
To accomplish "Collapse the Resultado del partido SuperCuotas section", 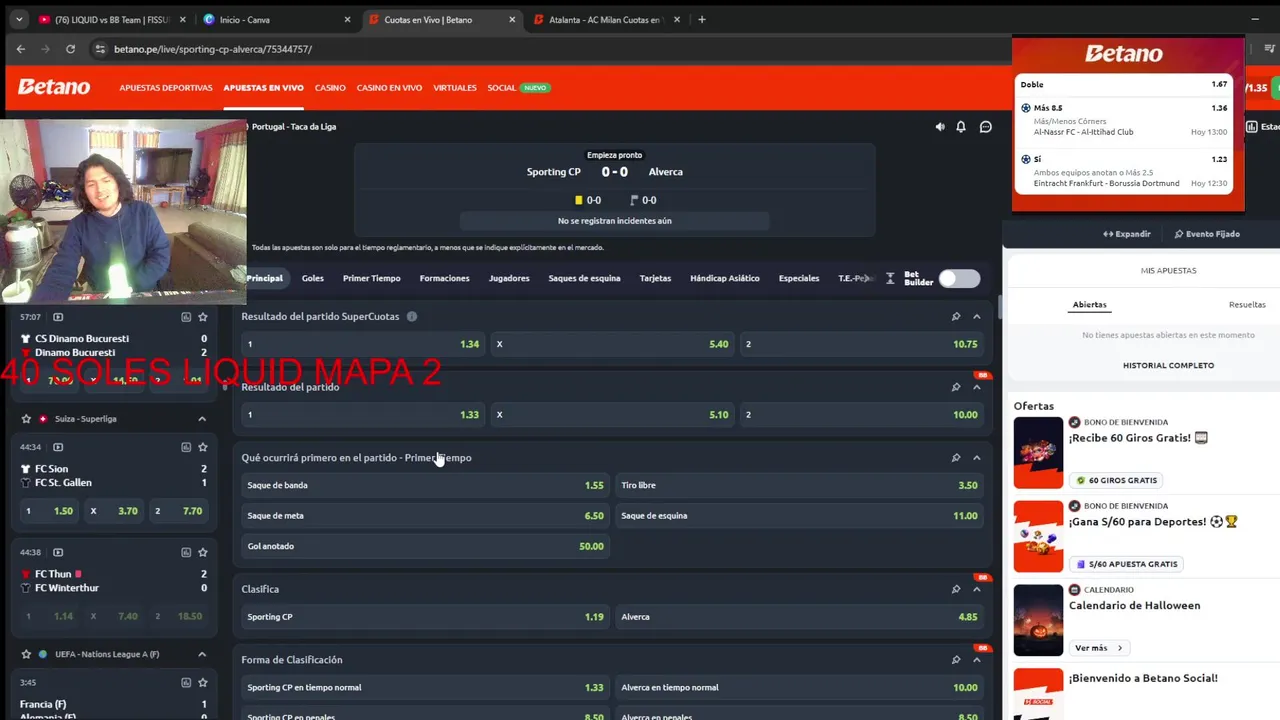I will pyautogui.click(x=977, y=316).
